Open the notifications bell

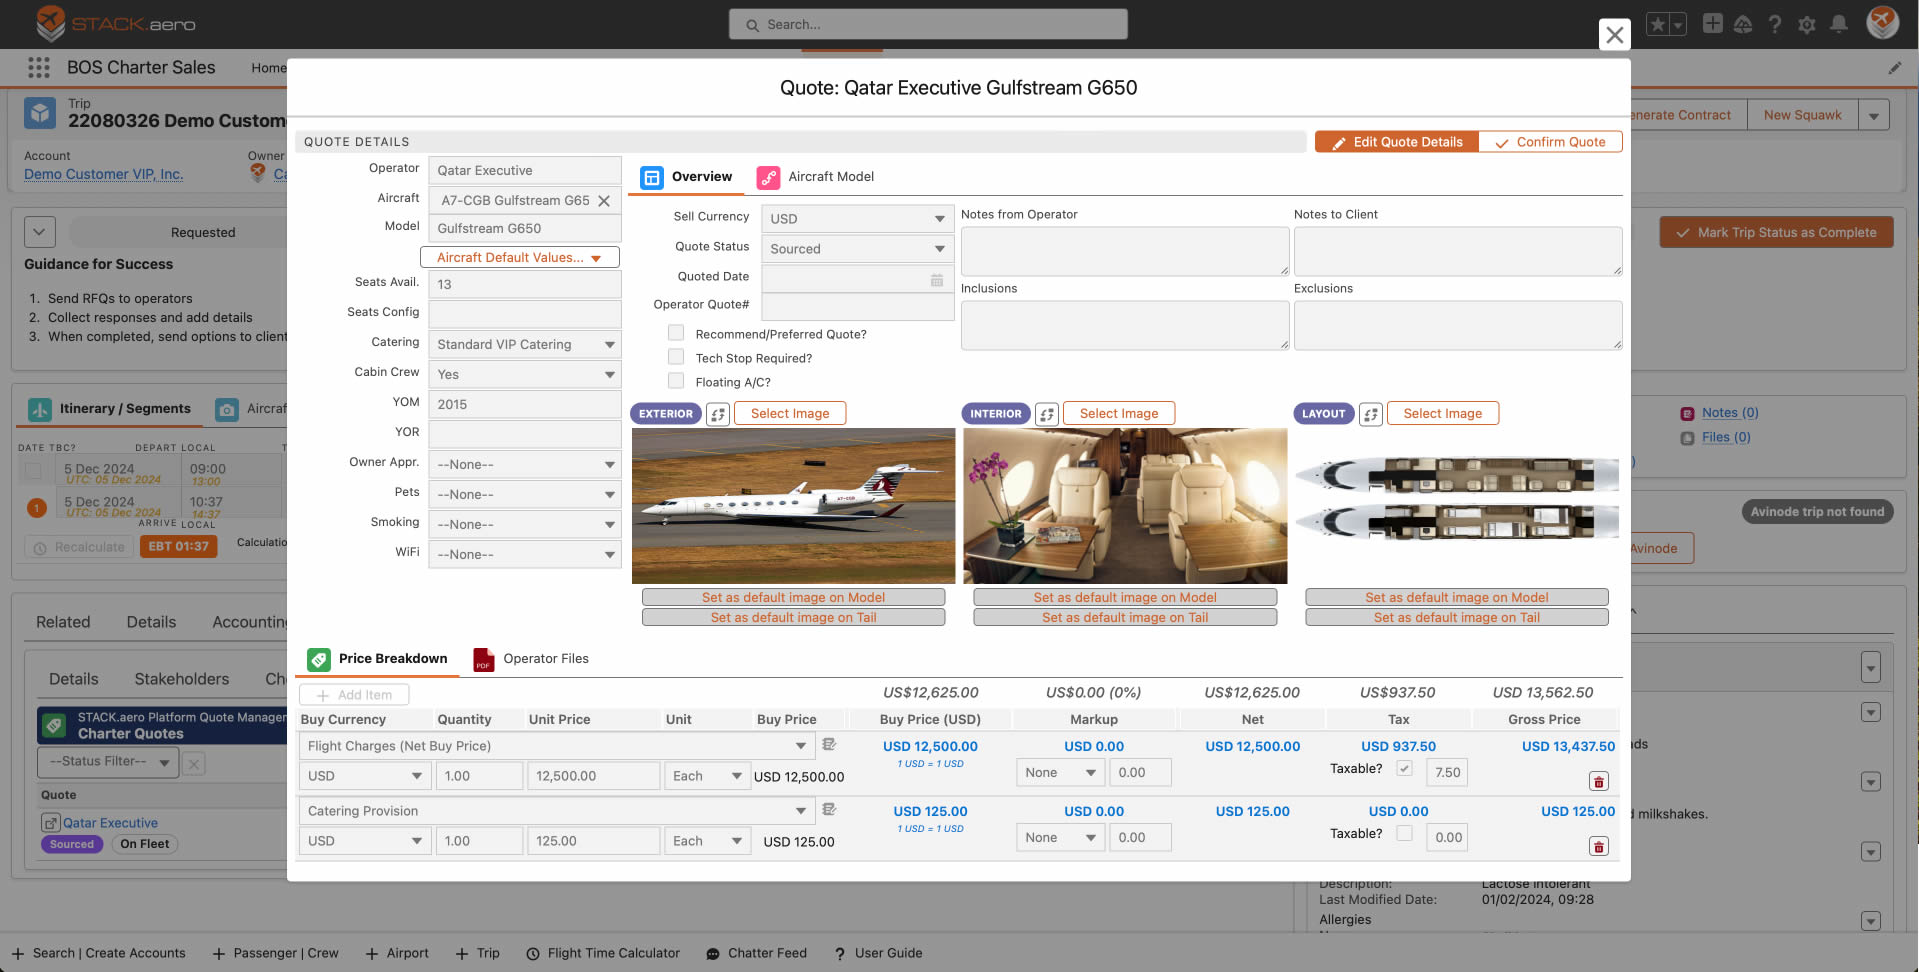1839,24
